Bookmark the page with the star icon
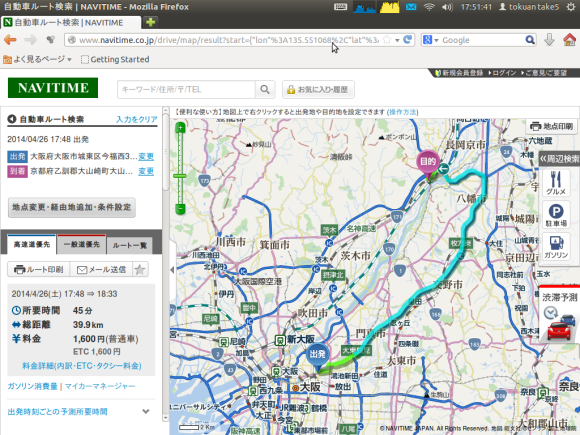The image size is (580, 435). pos(387,40)
